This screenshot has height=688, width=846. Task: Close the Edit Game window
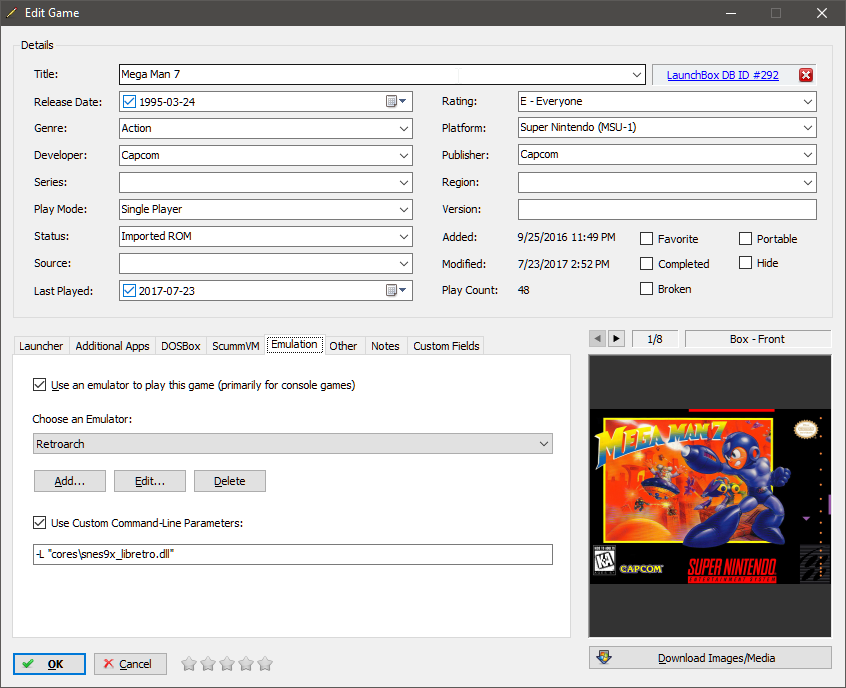click(822, 13)
